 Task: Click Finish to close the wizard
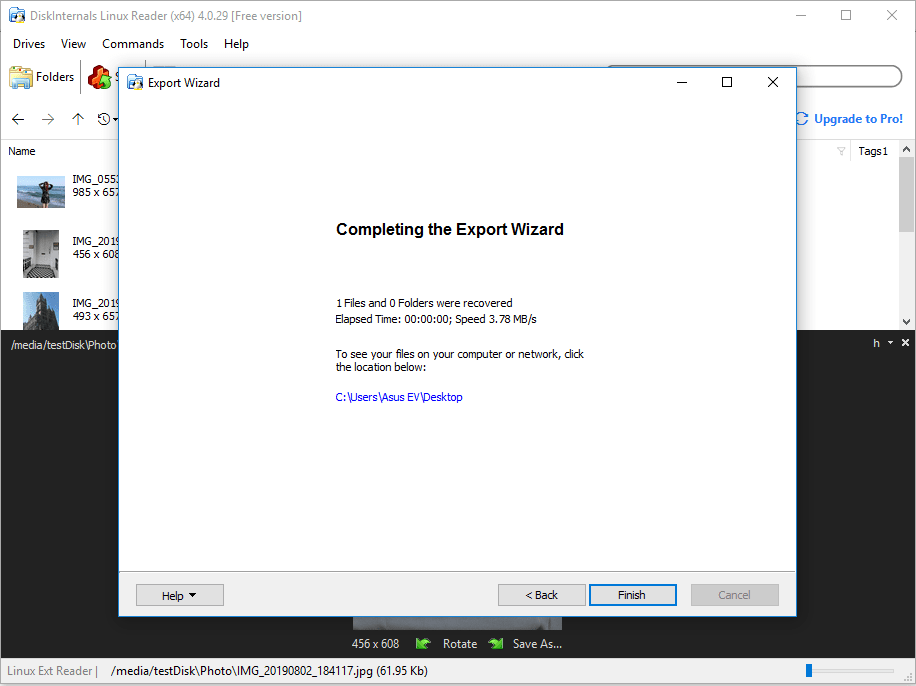click(633, 595)
